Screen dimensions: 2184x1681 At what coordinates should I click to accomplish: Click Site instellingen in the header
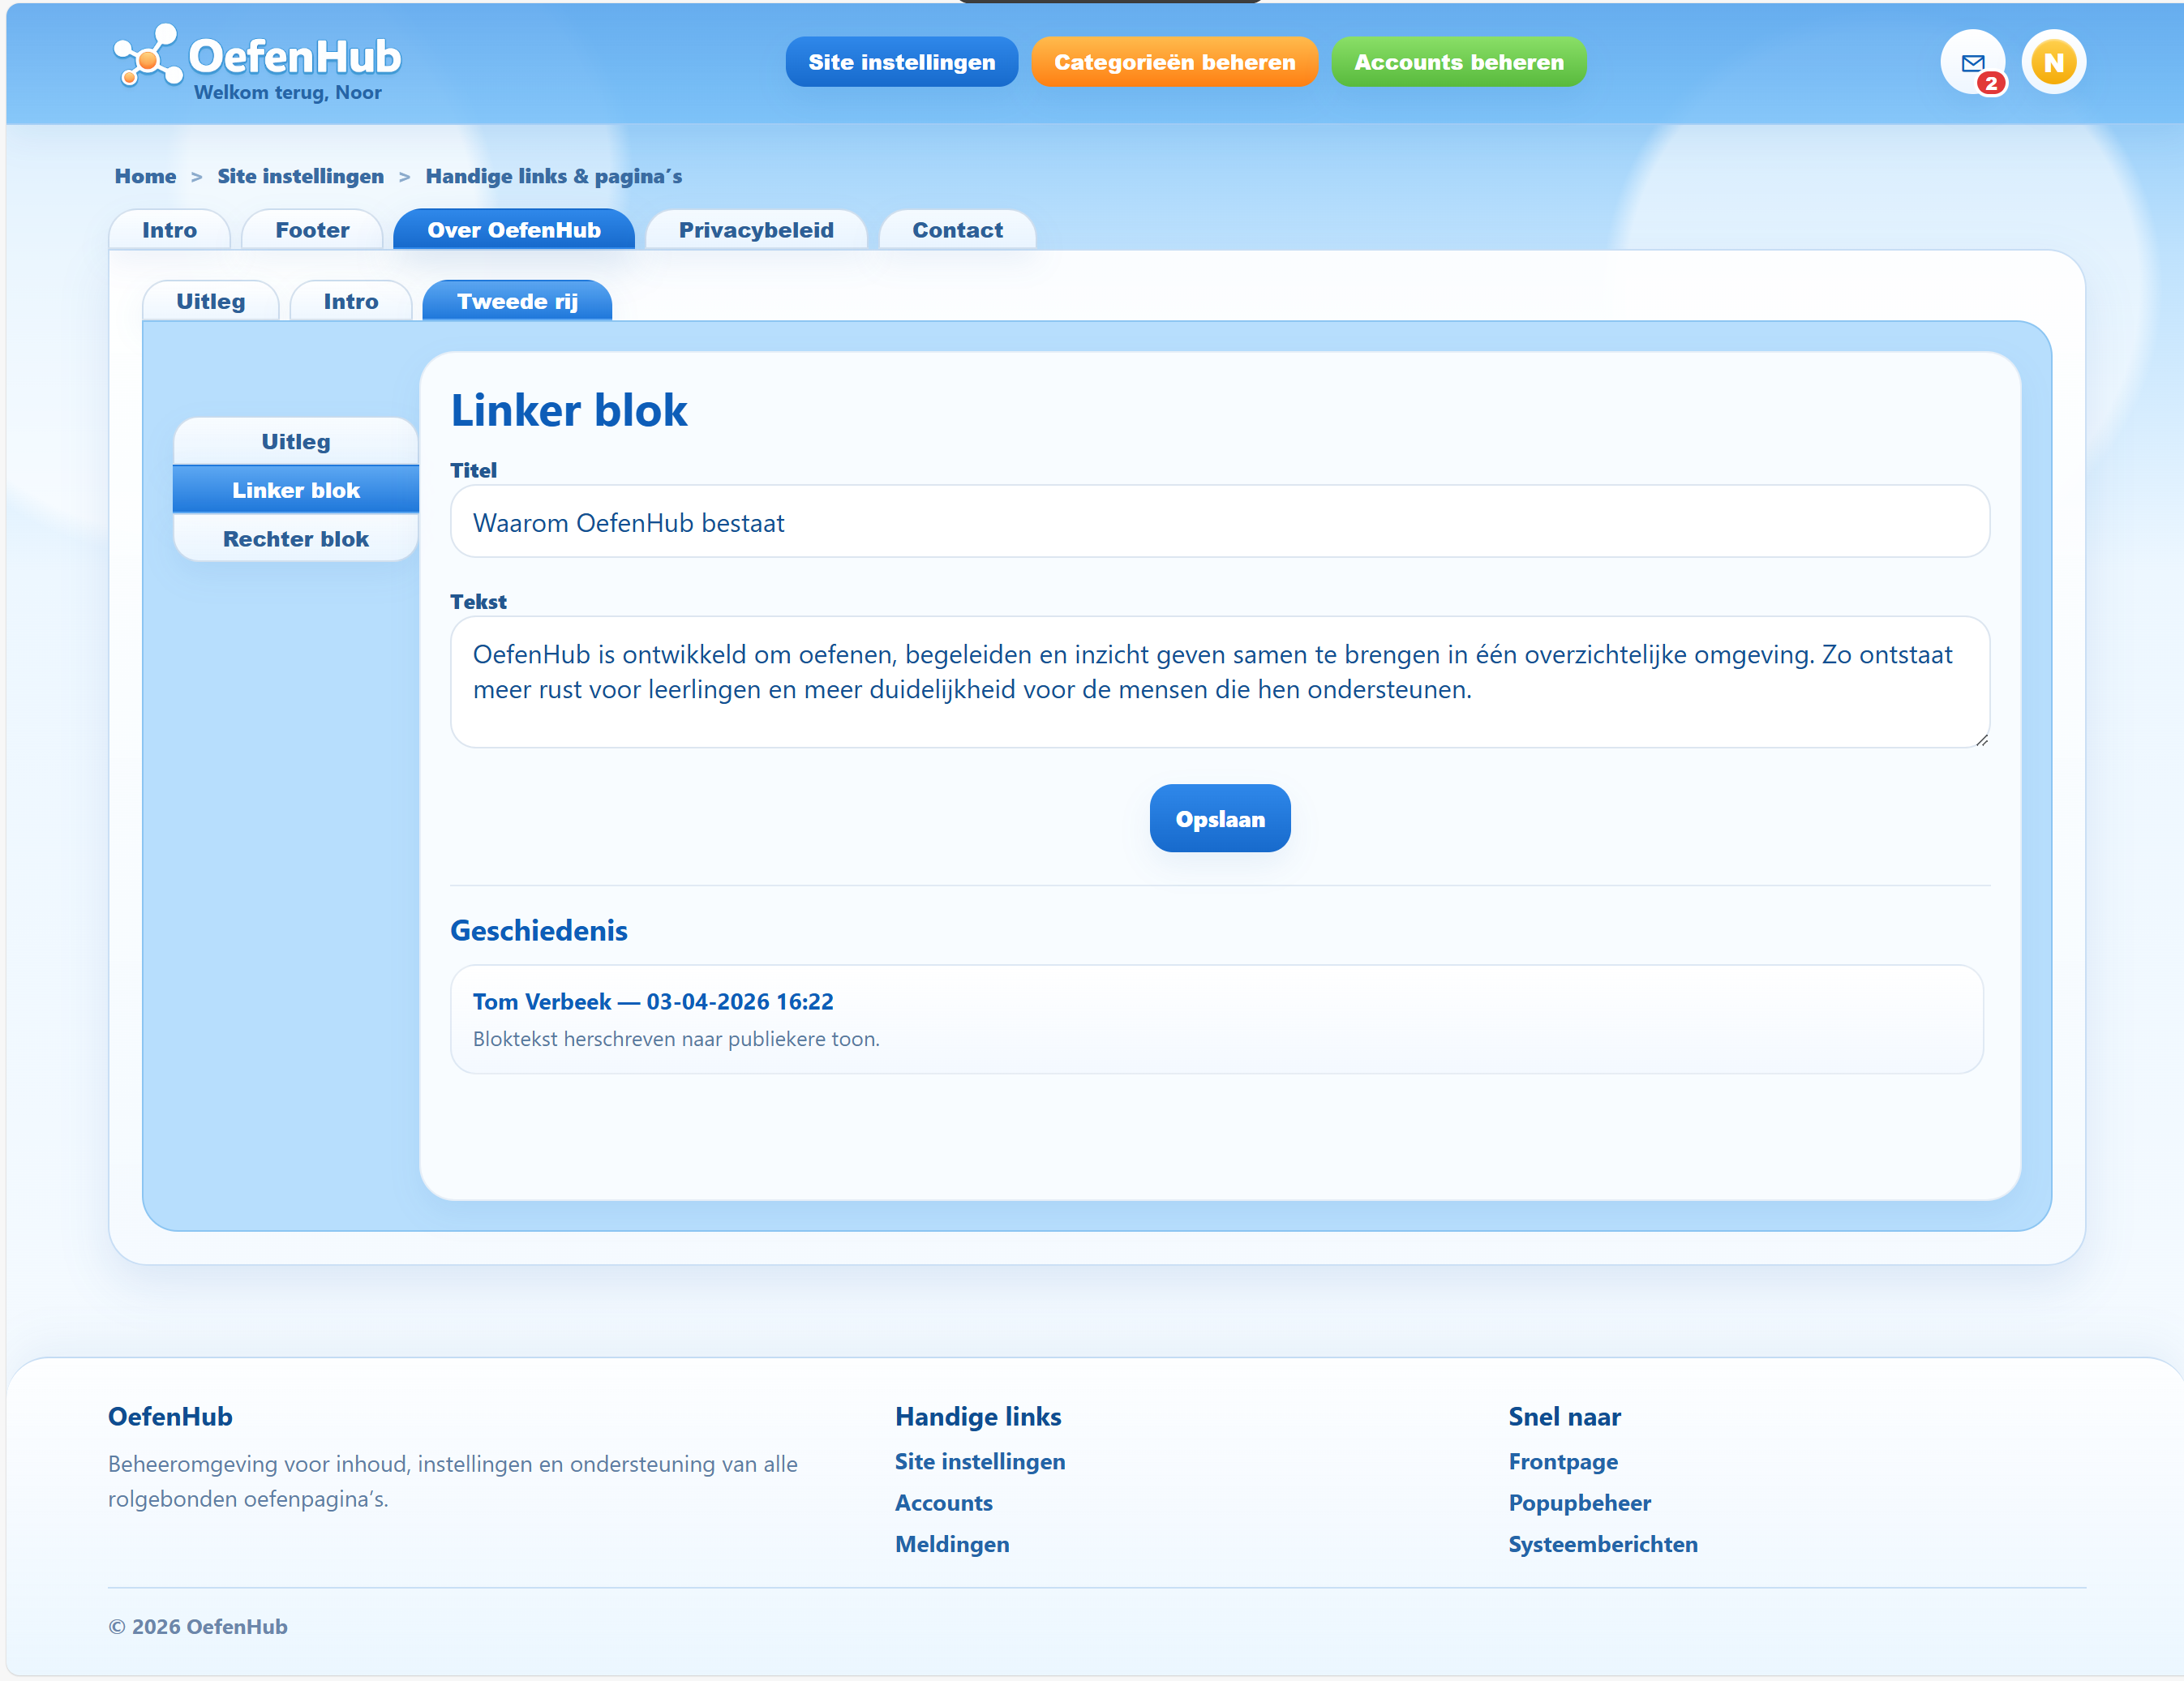901,62
